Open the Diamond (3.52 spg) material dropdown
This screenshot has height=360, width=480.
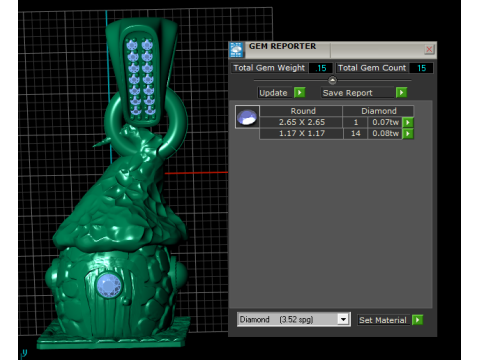293,320
